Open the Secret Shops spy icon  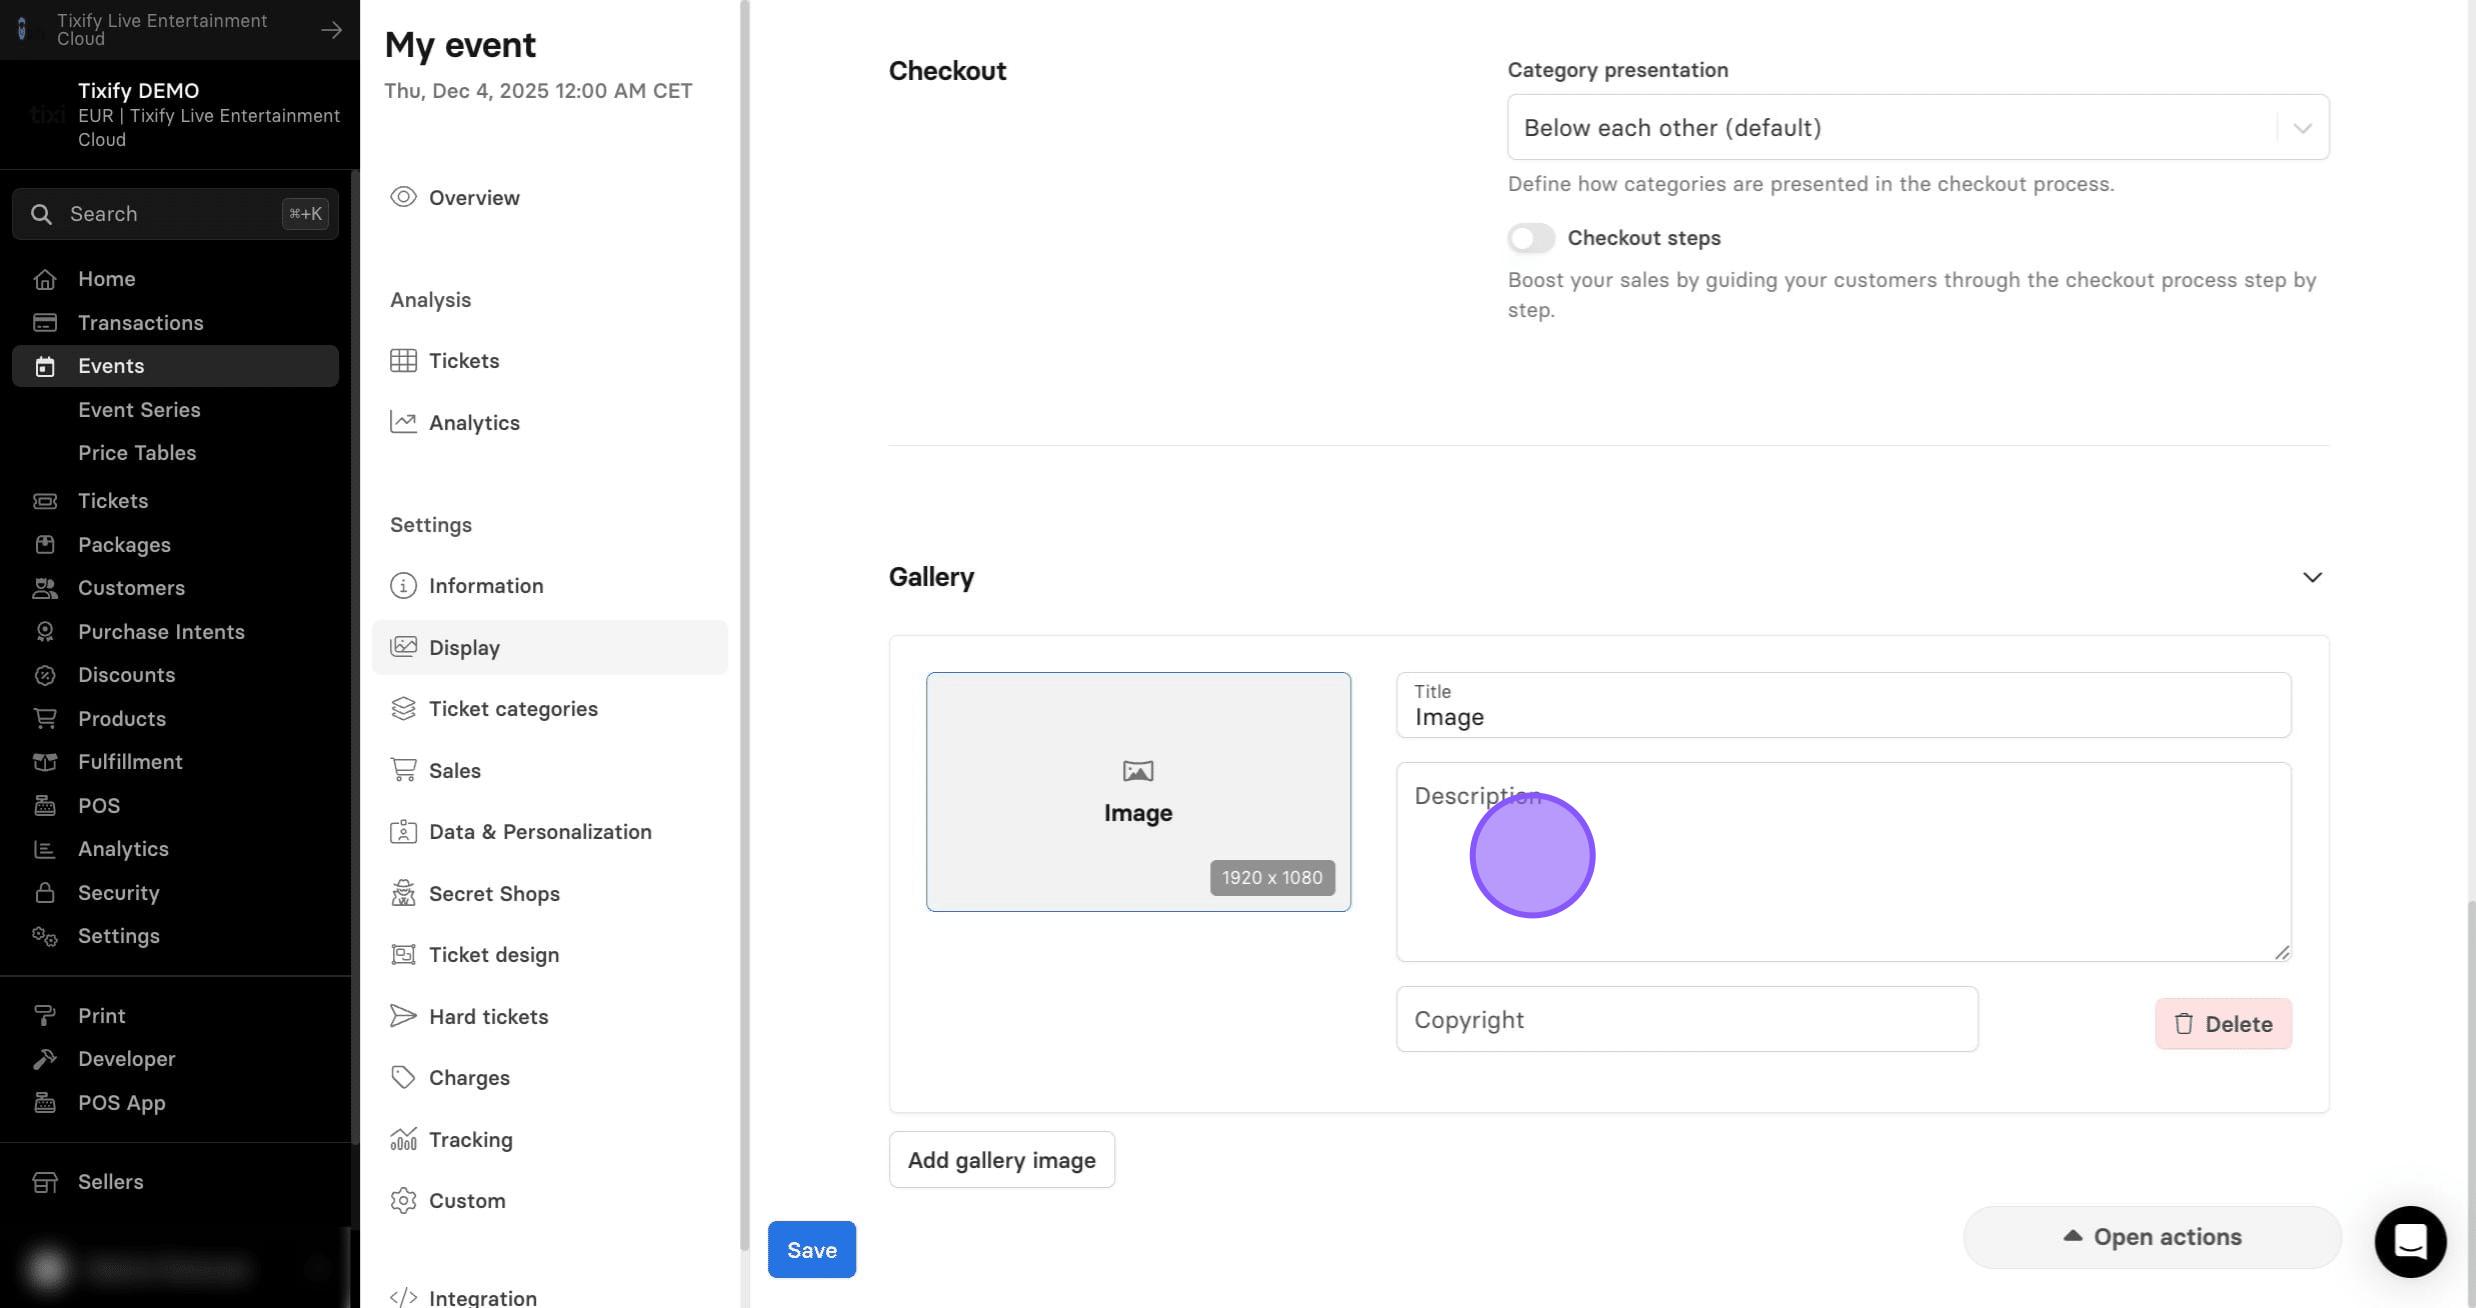[403, 893]
